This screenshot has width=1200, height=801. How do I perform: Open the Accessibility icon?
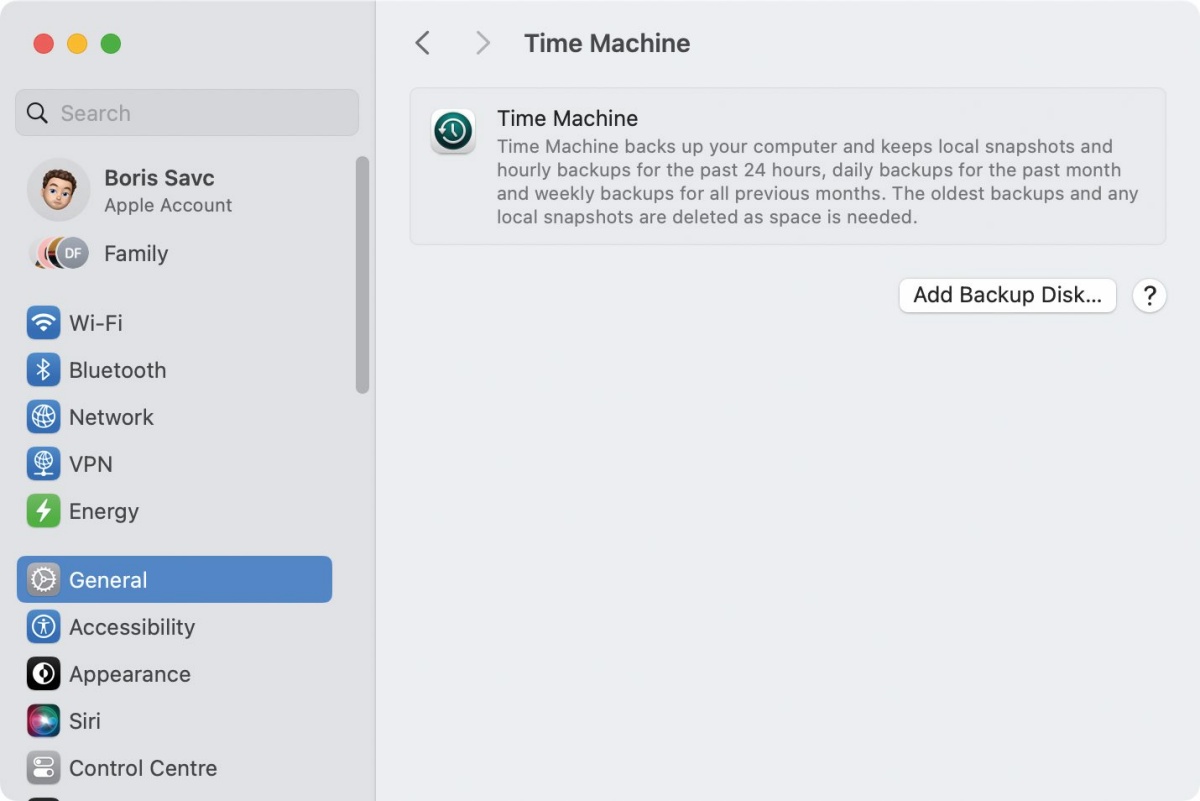click(x=43, y=627)
